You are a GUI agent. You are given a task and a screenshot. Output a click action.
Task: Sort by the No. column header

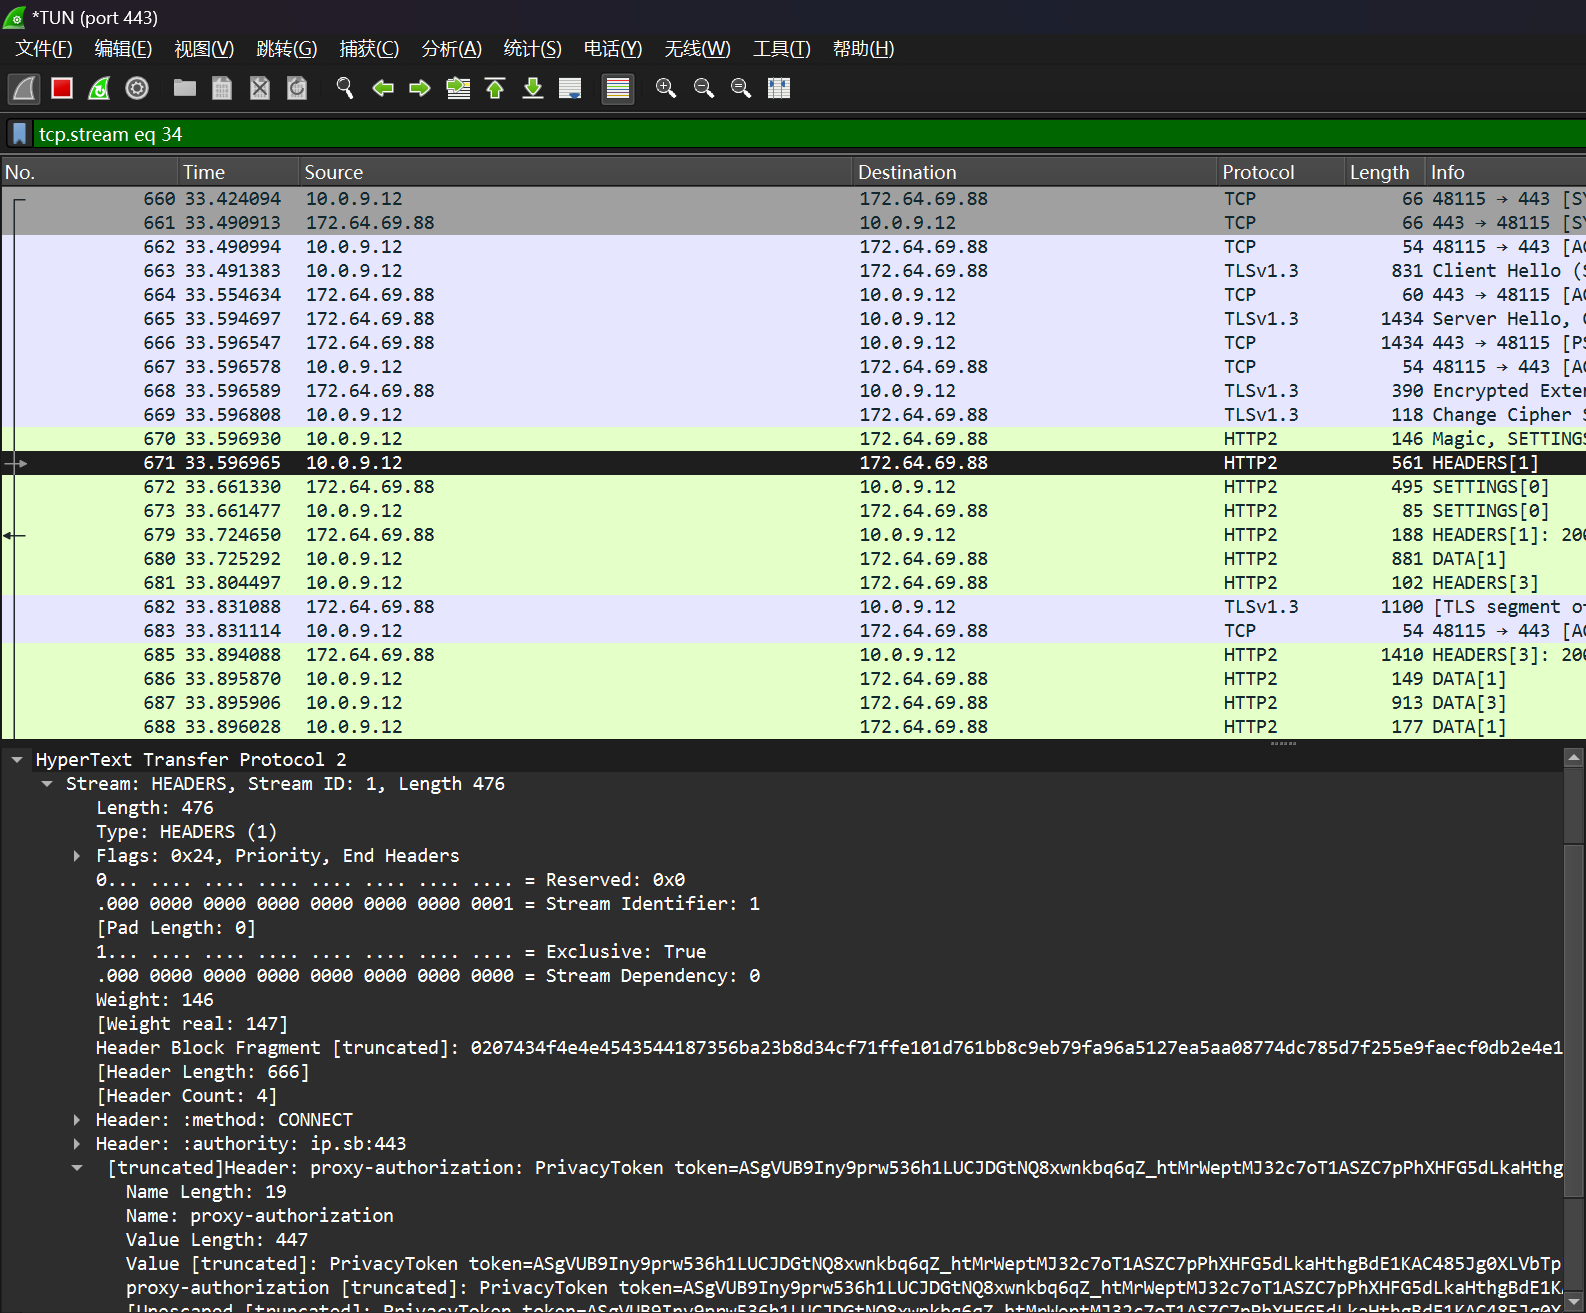[x=90, y=172]
